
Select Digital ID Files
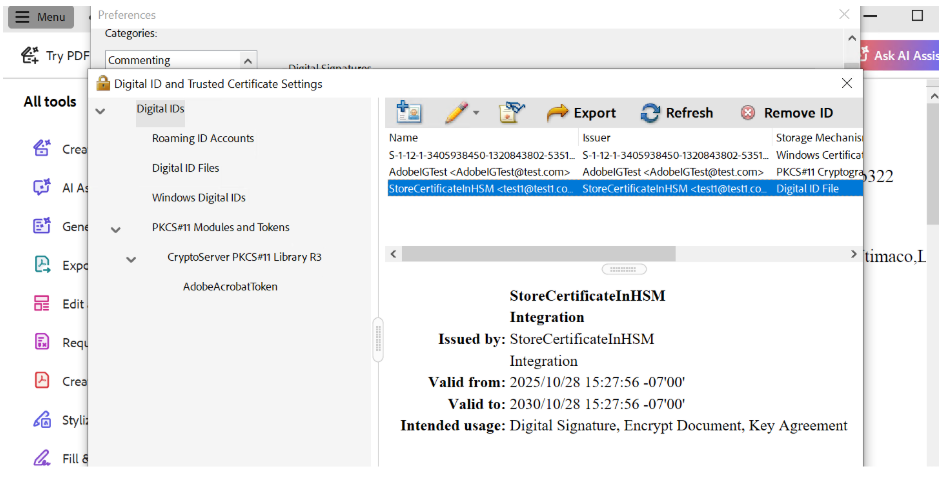click(x=186, y=168)
